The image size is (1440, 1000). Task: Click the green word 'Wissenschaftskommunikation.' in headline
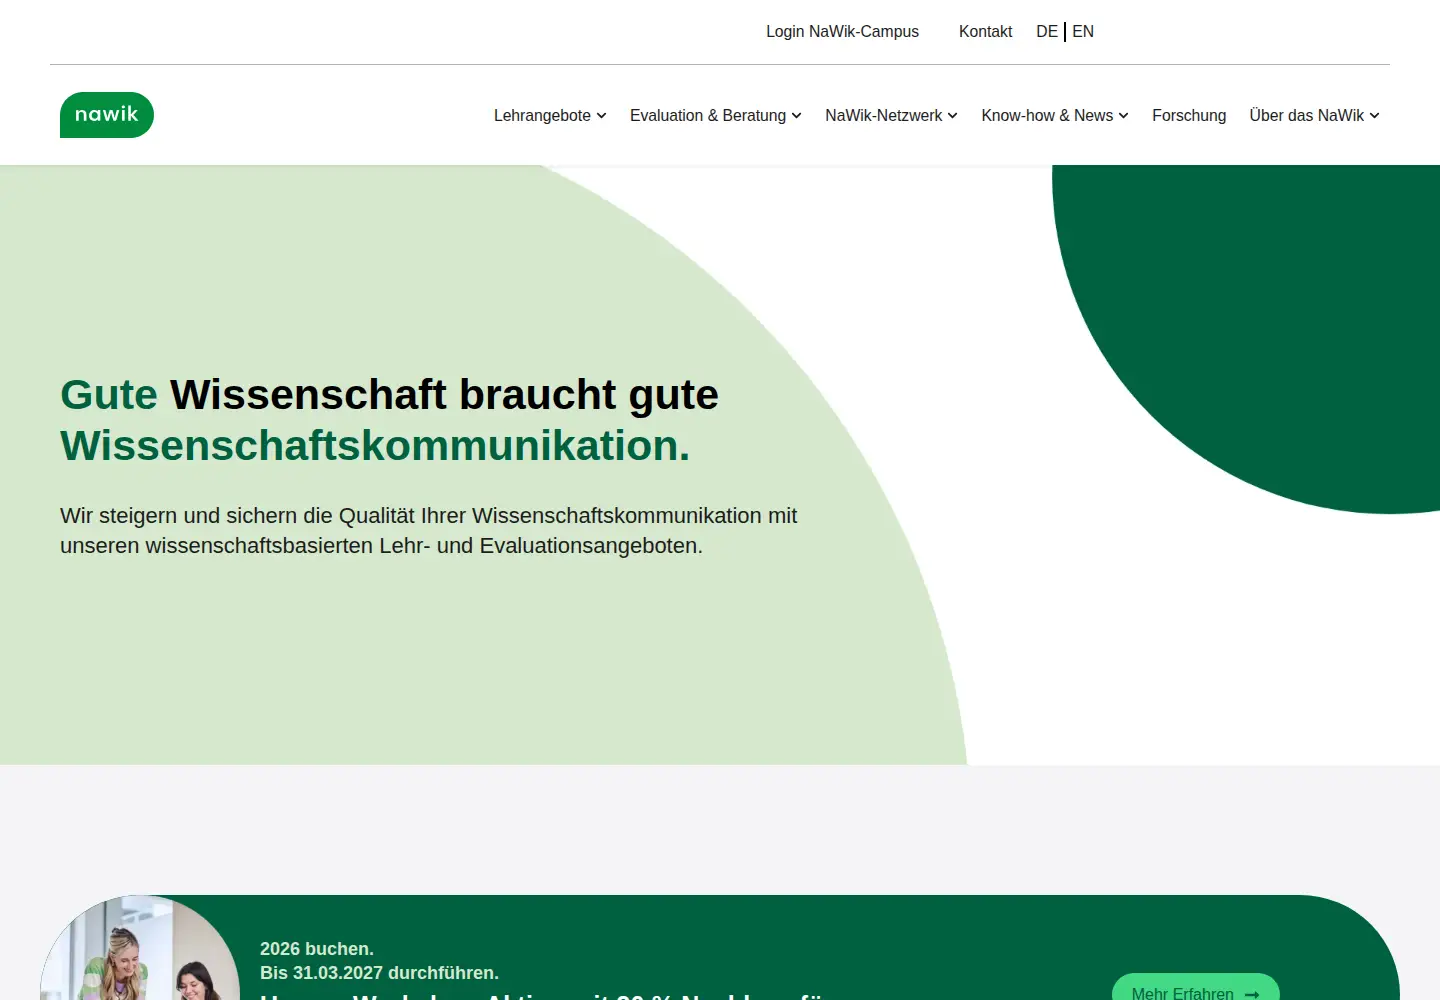[x=375, y=446]
